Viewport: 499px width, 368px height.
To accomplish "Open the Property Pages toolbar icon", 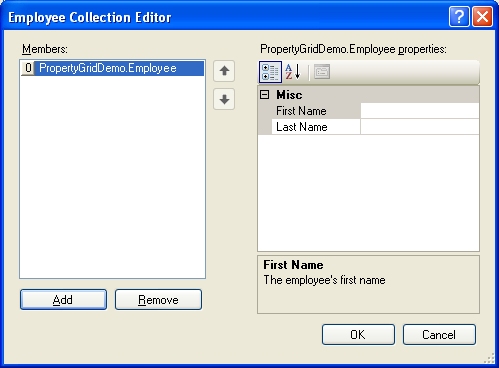I will pos(322,72).
